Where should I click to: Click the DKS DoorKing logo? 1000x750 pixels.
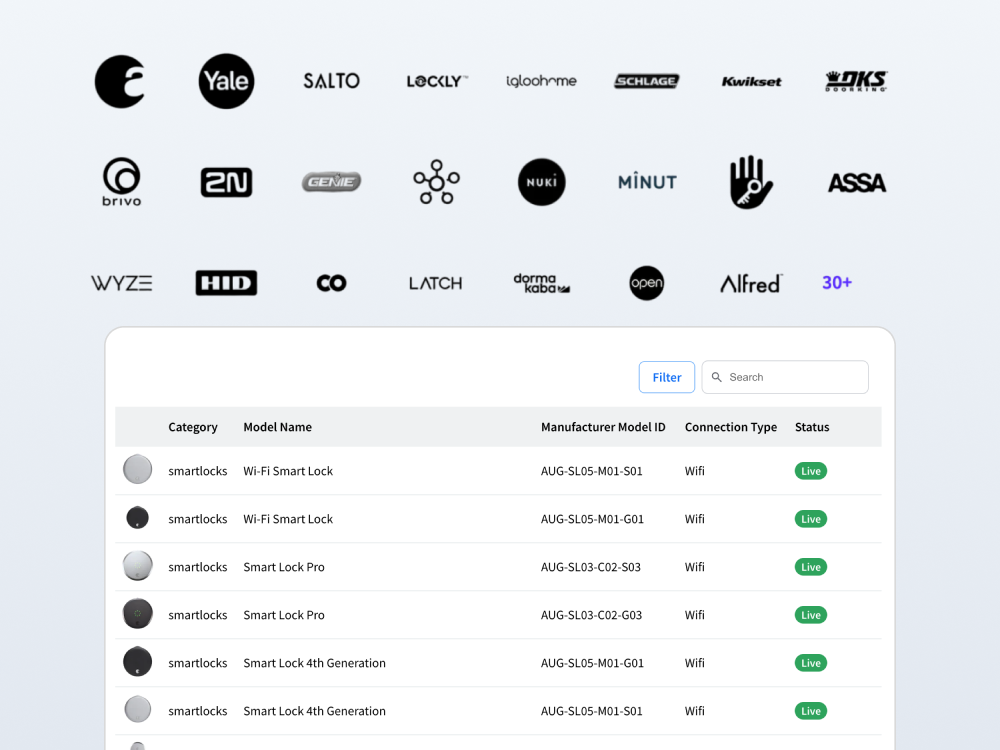point(857,81)
